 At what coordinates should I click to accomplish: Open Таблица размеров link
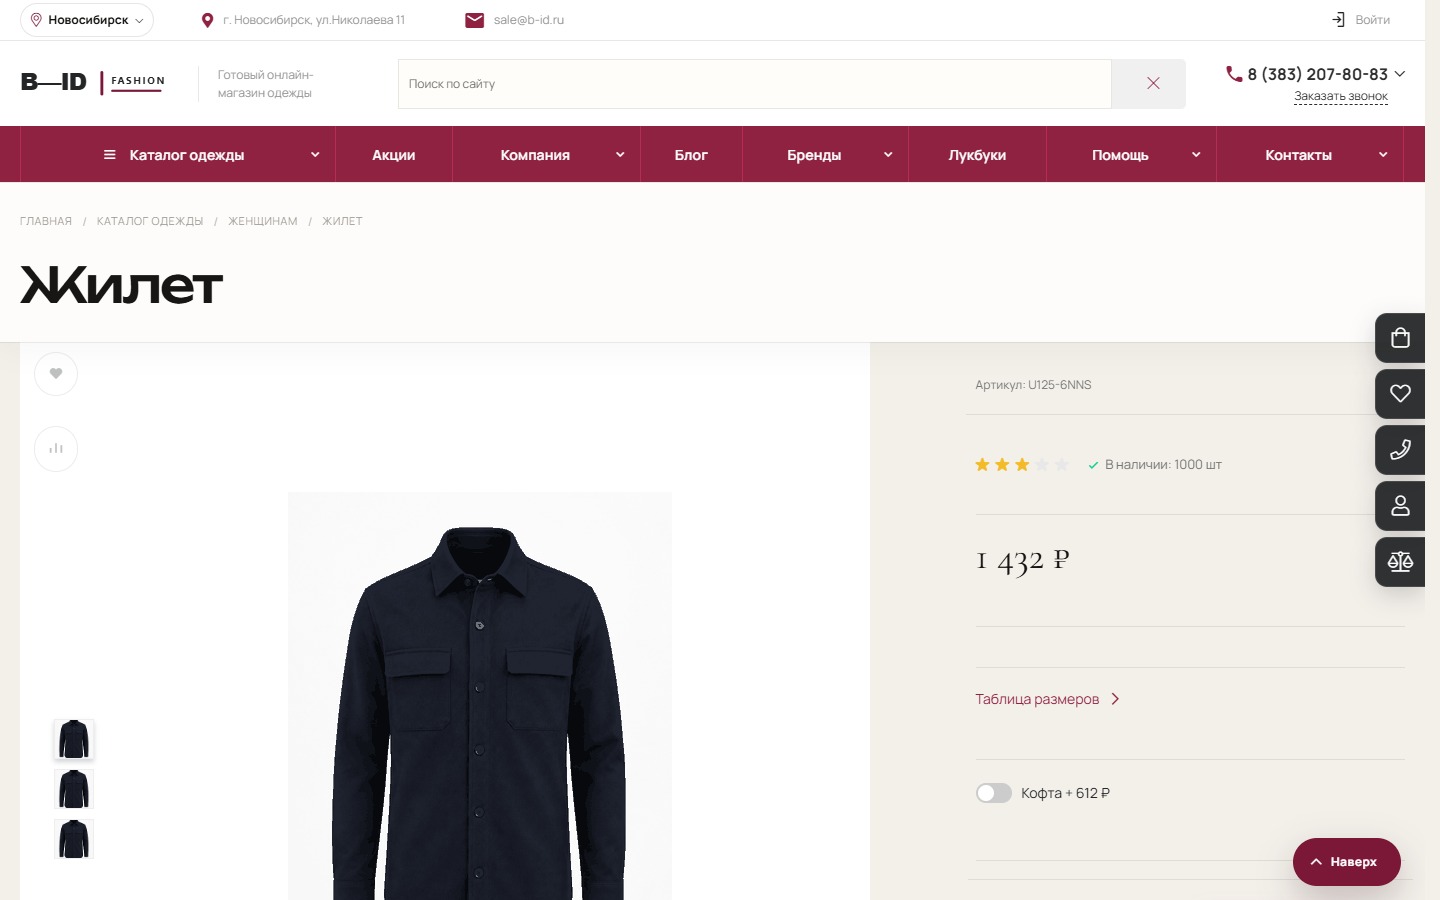pos(1047,699)
